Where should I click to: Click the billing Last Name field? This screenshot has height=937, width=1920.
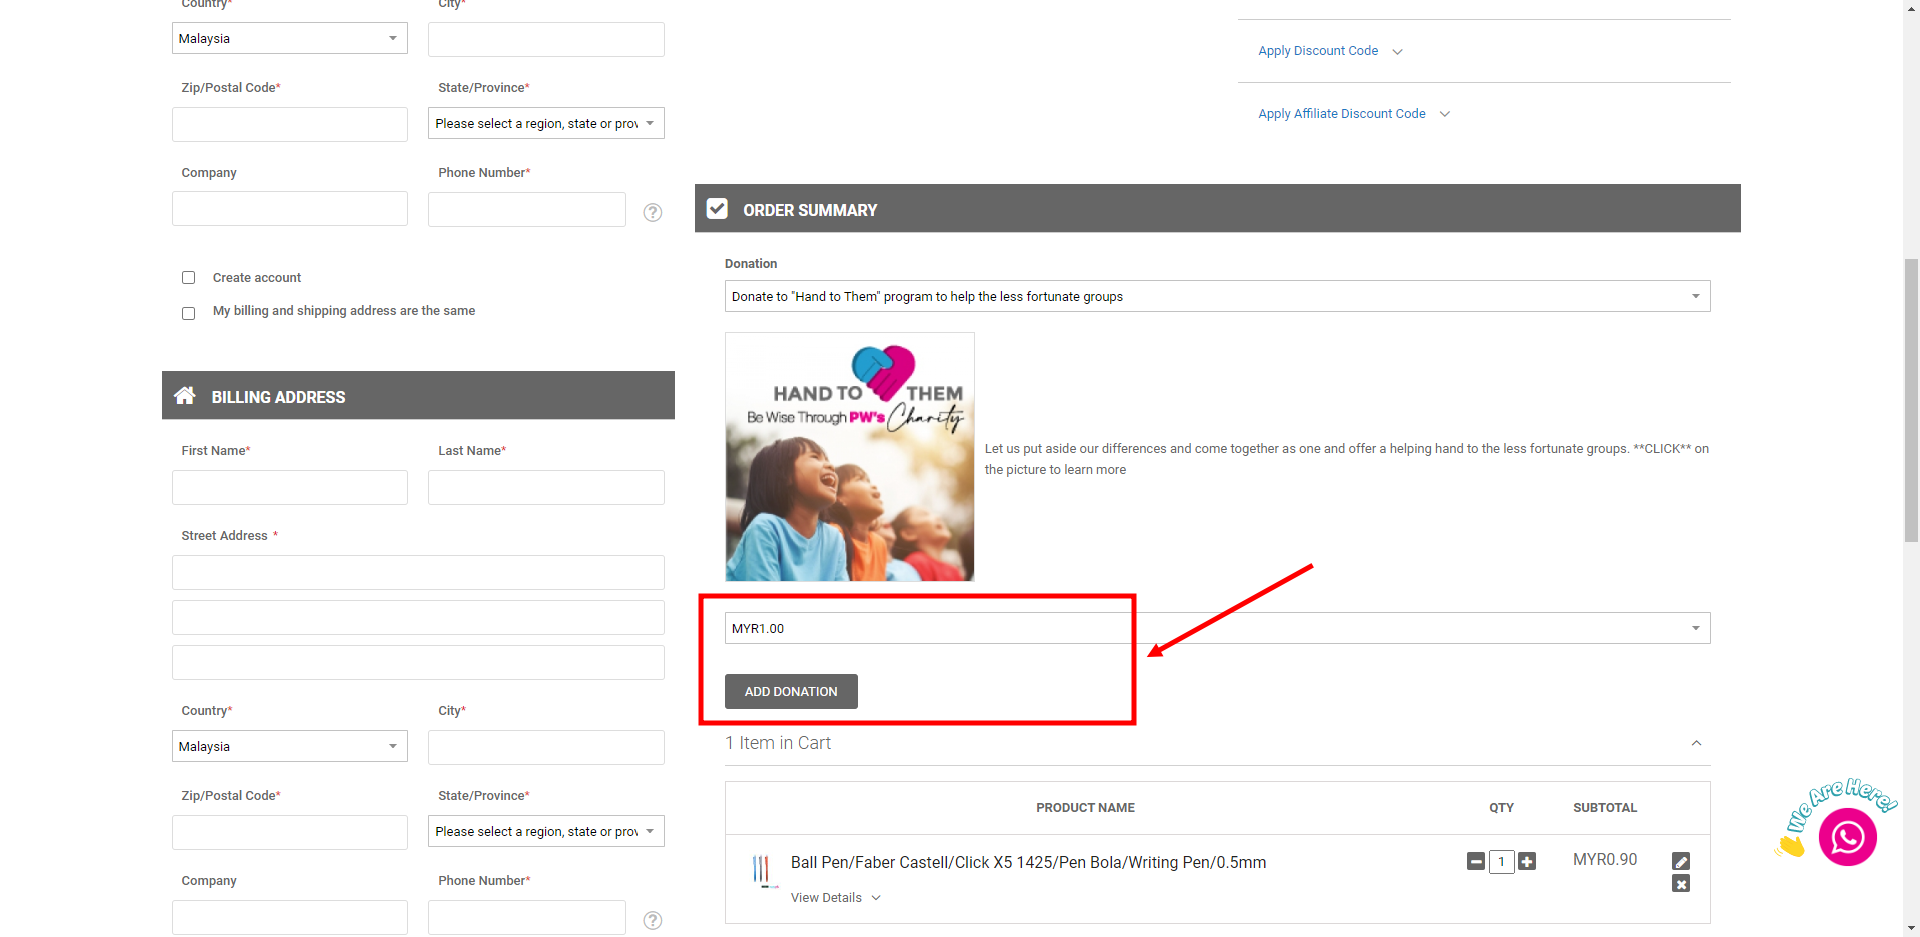(x=546, y=487)
